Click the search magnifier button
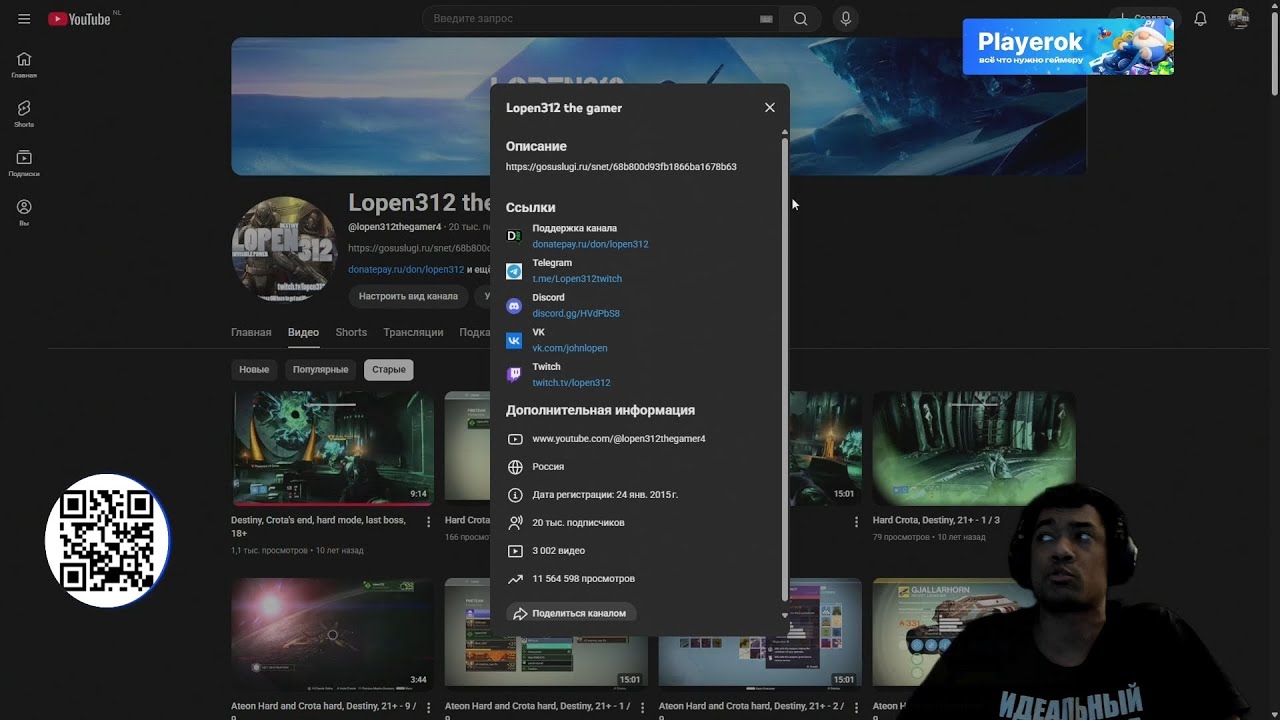 pyautogui.click(x=800, y=19)
